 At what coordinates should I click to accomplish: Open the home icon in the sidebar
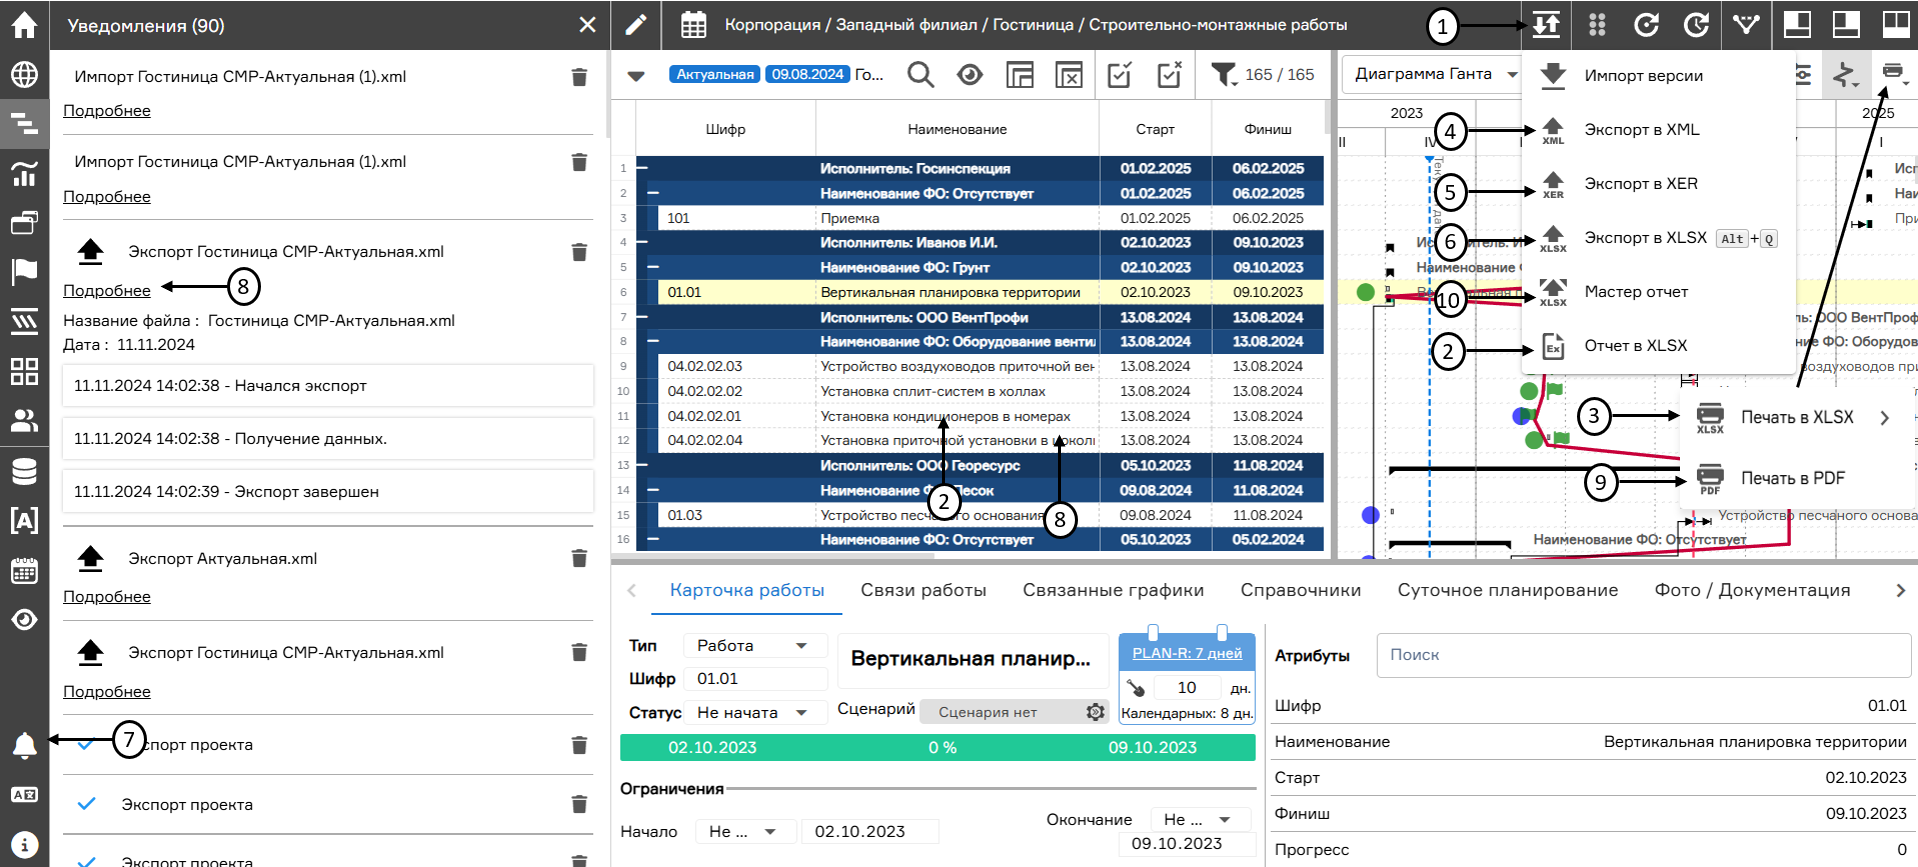pos(24,25)
